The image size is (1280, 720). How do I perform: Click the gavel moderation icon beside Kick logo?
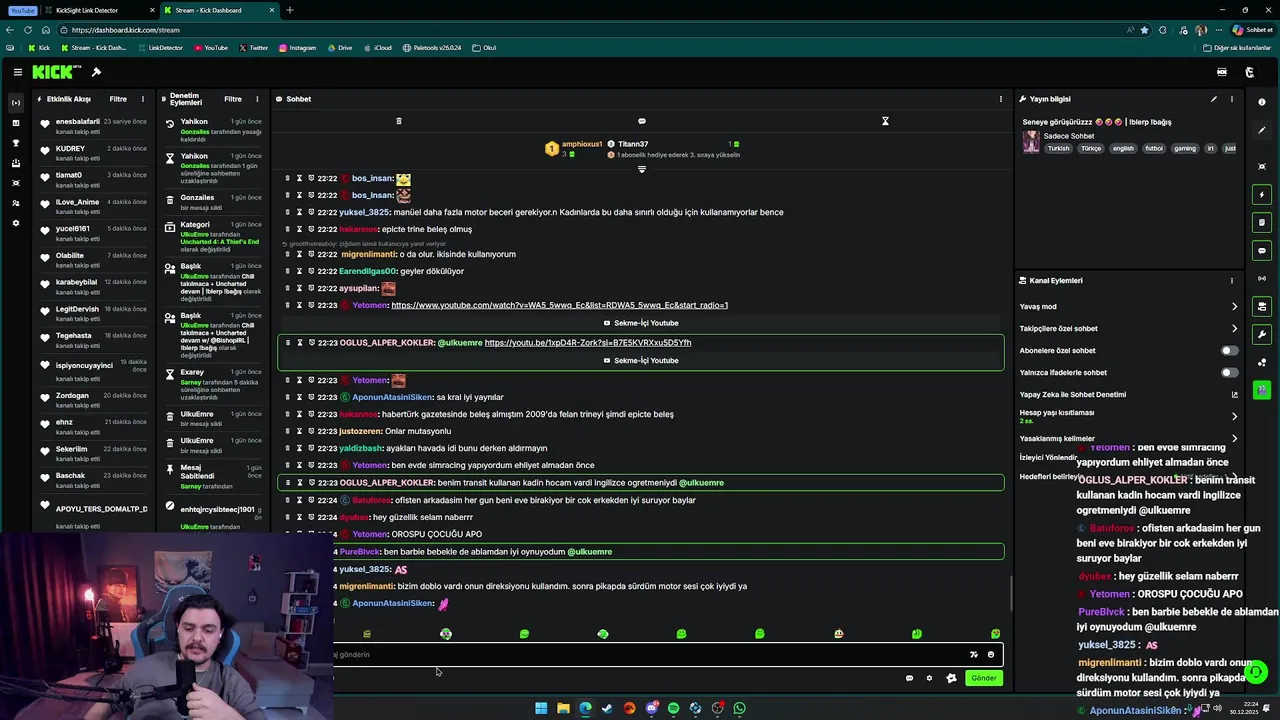click(x=96, y=72)
